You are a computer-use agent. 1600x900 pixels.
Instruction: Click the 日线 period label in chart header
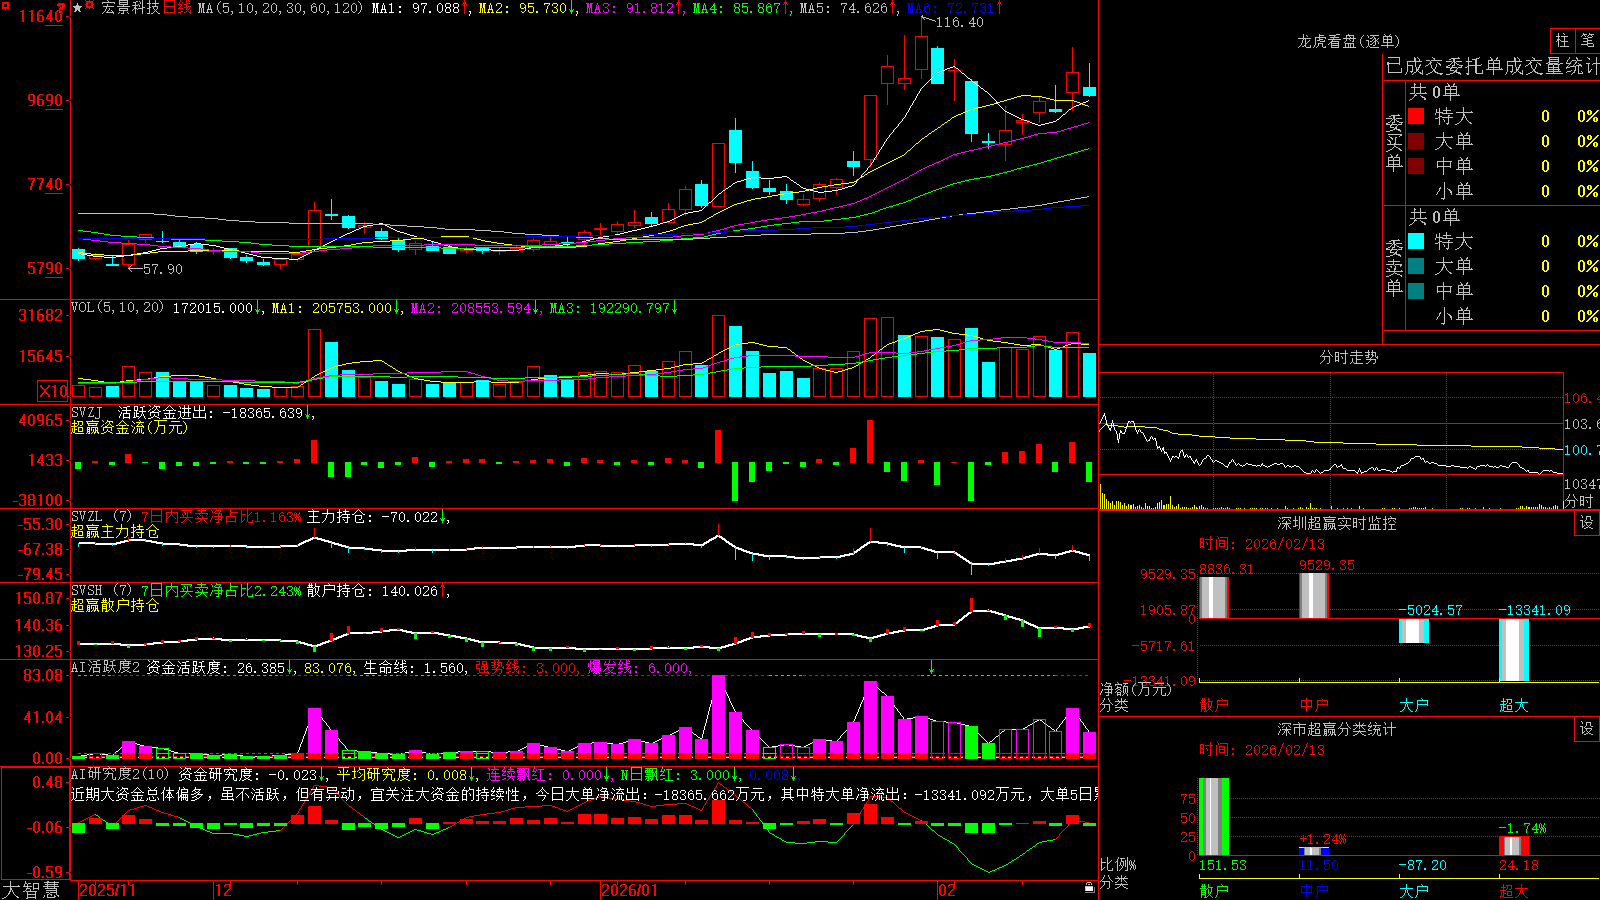177,8
